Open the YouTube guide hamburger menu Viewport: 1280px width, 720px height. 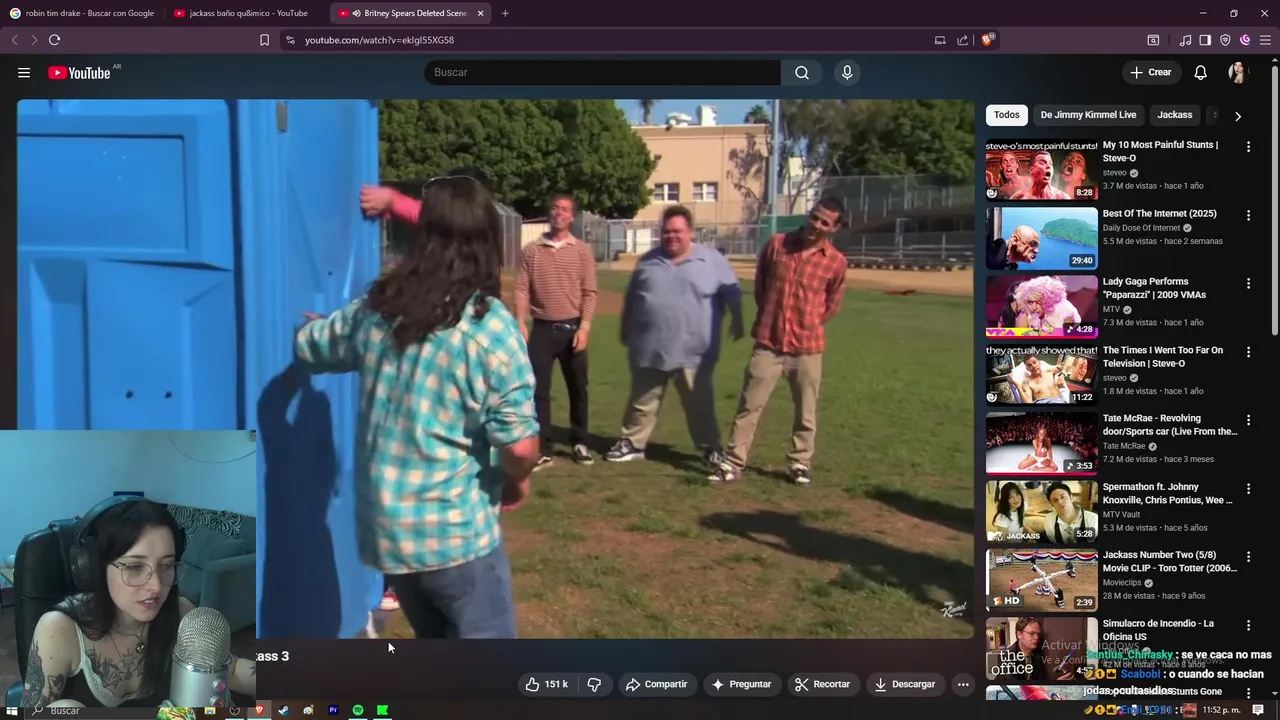24,72
